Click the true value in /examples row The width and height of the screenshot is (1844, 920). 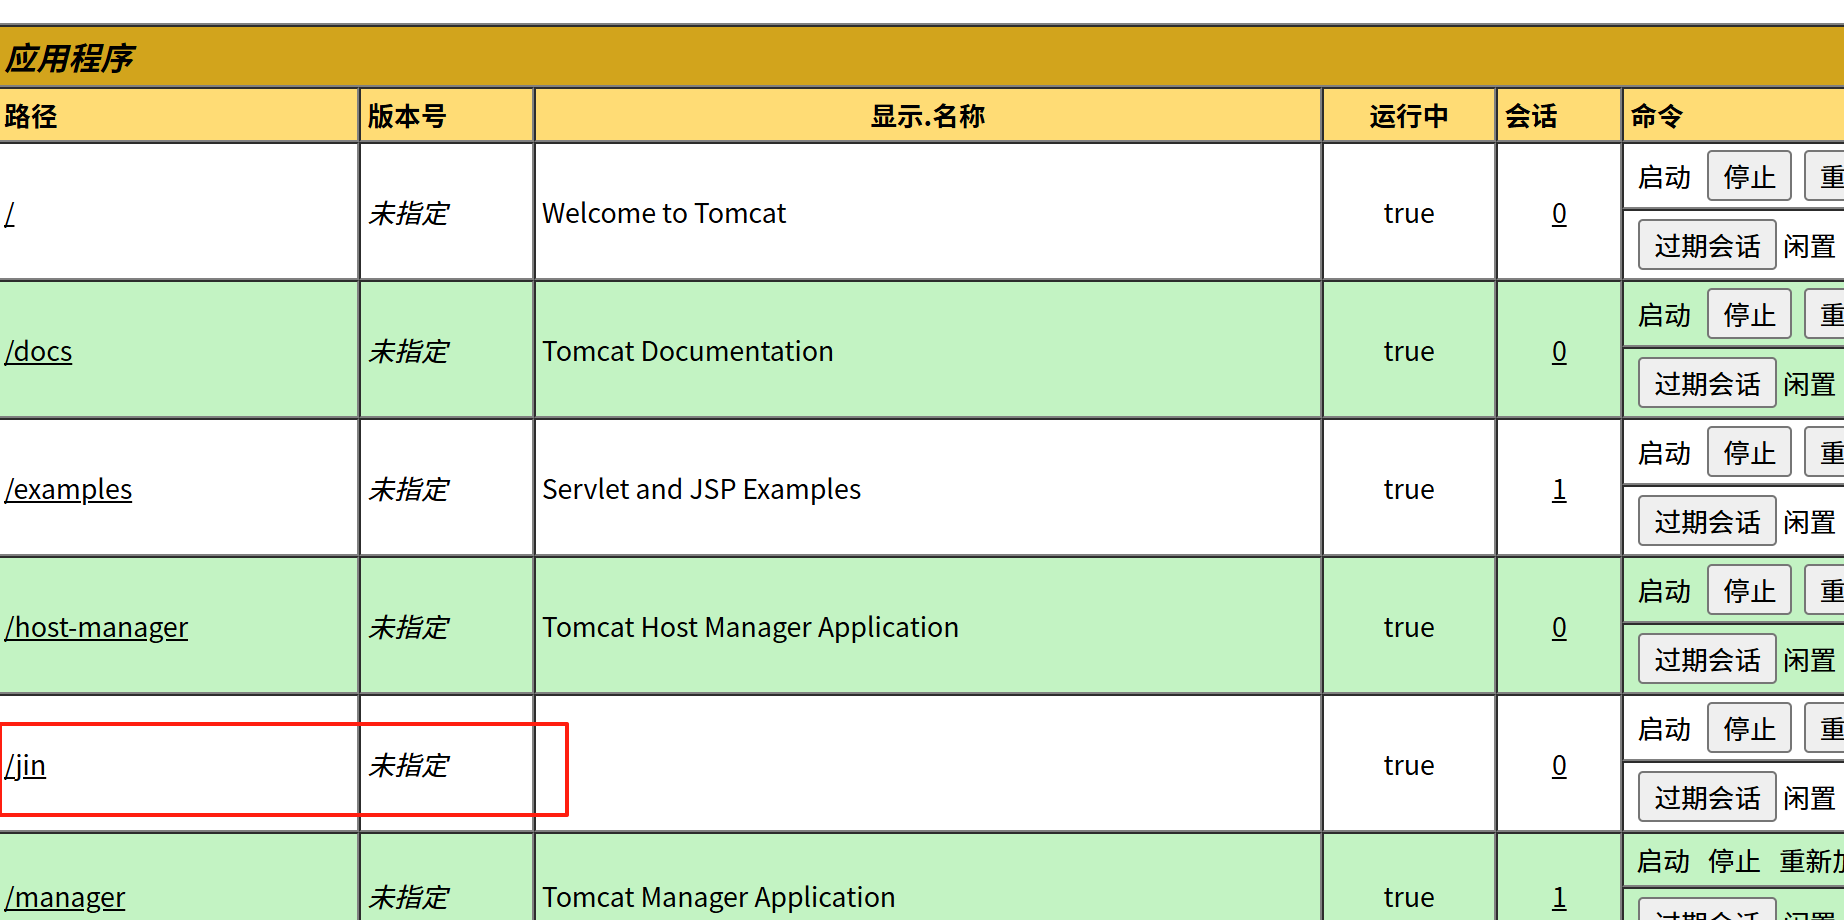click(x=1409, y=490)
